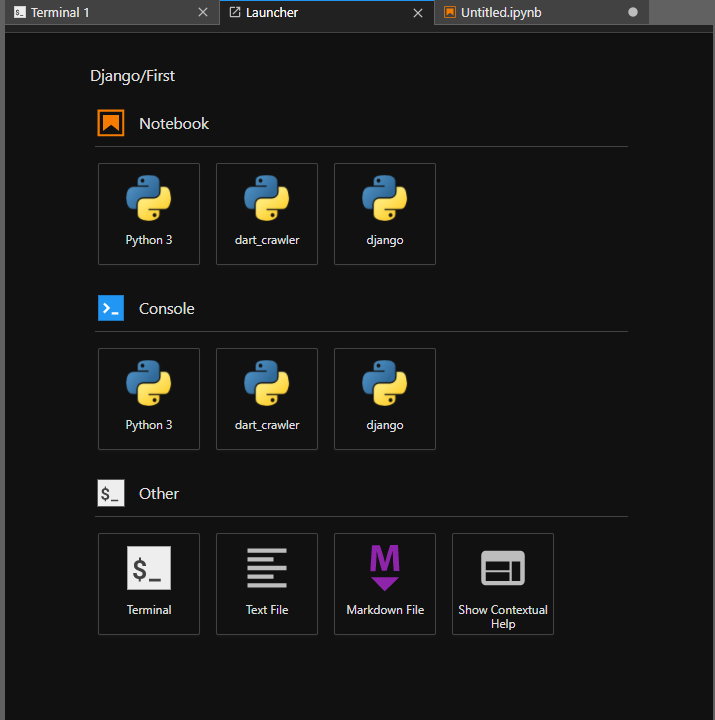Close the Launcher tab
The height and width of the screenshot is (720, 715).
coord(418,13)
